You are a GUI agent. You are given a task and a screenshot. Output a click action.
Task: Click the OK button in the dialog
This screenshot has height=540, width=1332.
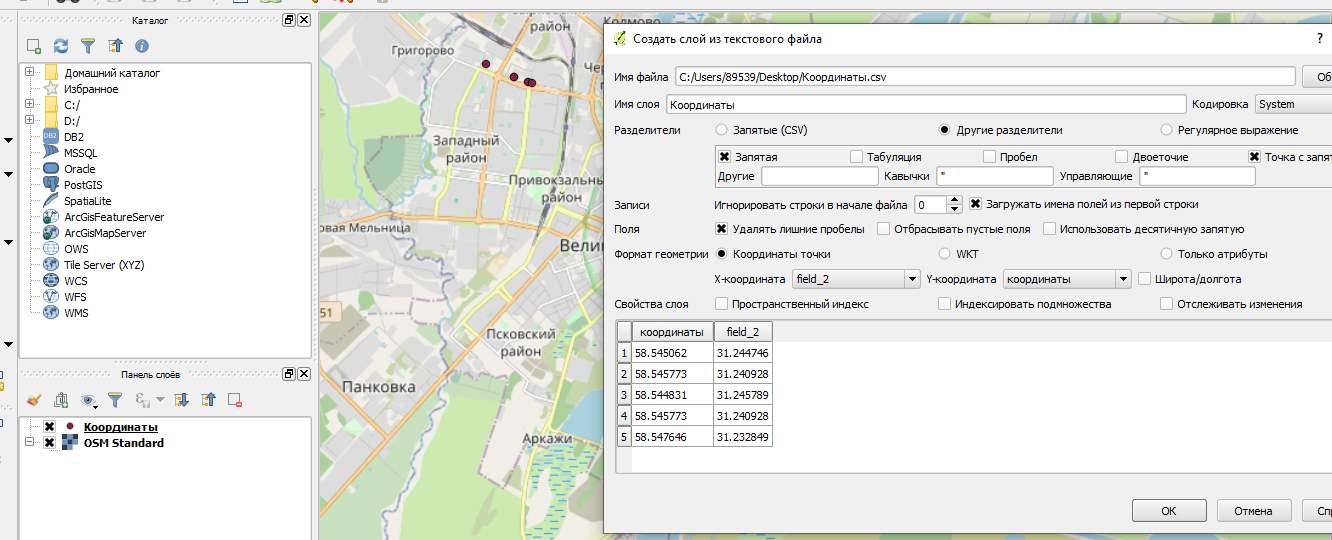click(1169, 511)
